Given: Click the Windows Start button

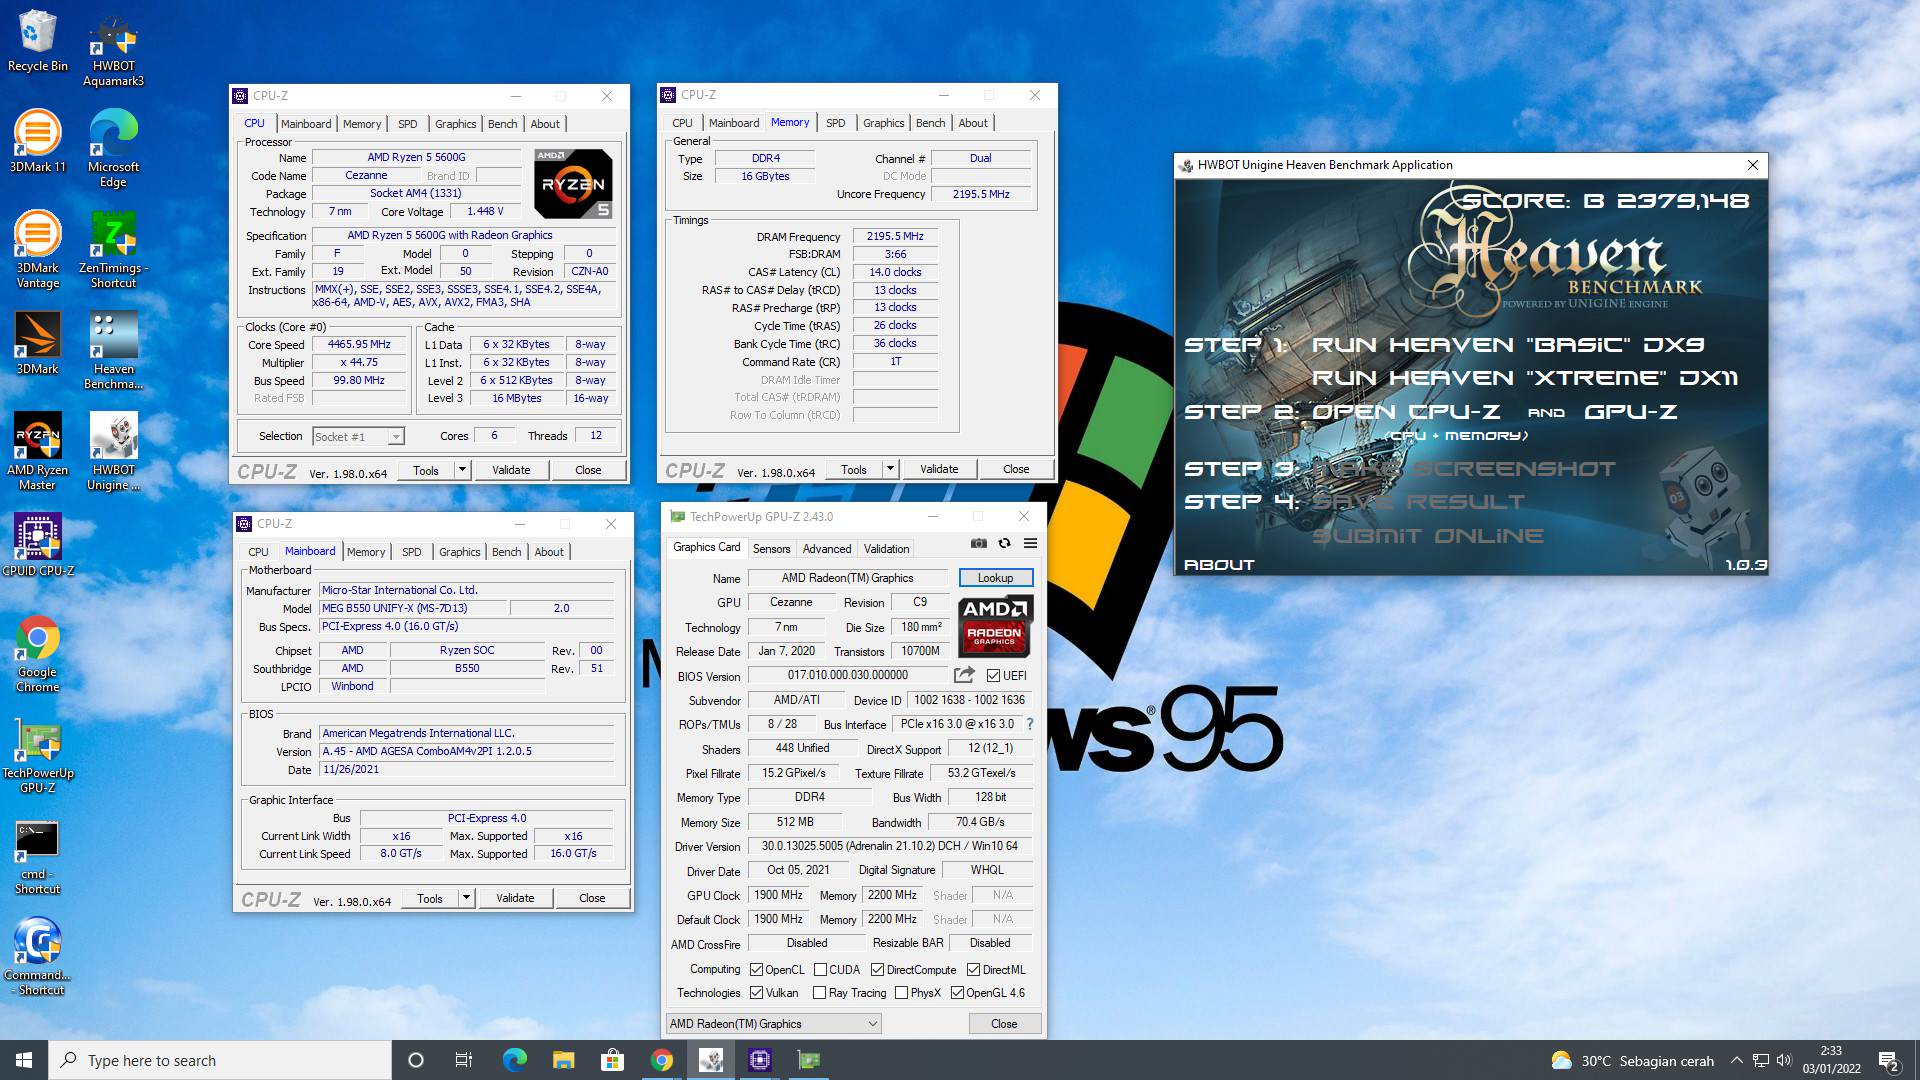Looking at the screenshot, I should point(24,1060).
